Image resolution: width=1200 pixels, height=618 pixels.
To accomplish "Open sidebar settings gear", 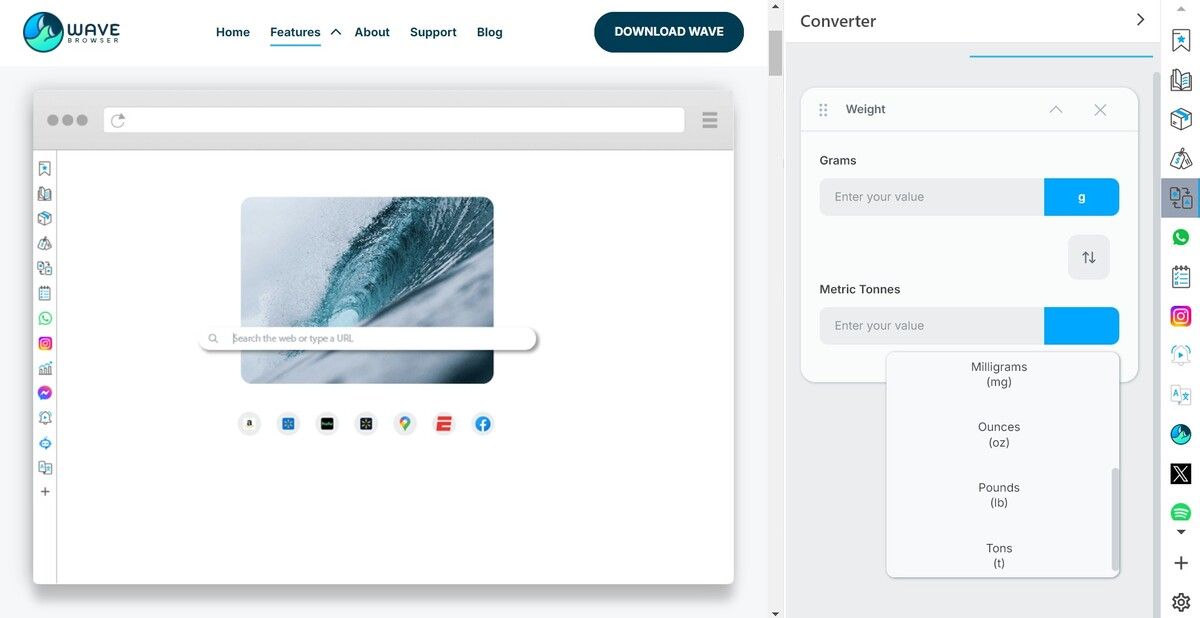I will point(1181,602).
